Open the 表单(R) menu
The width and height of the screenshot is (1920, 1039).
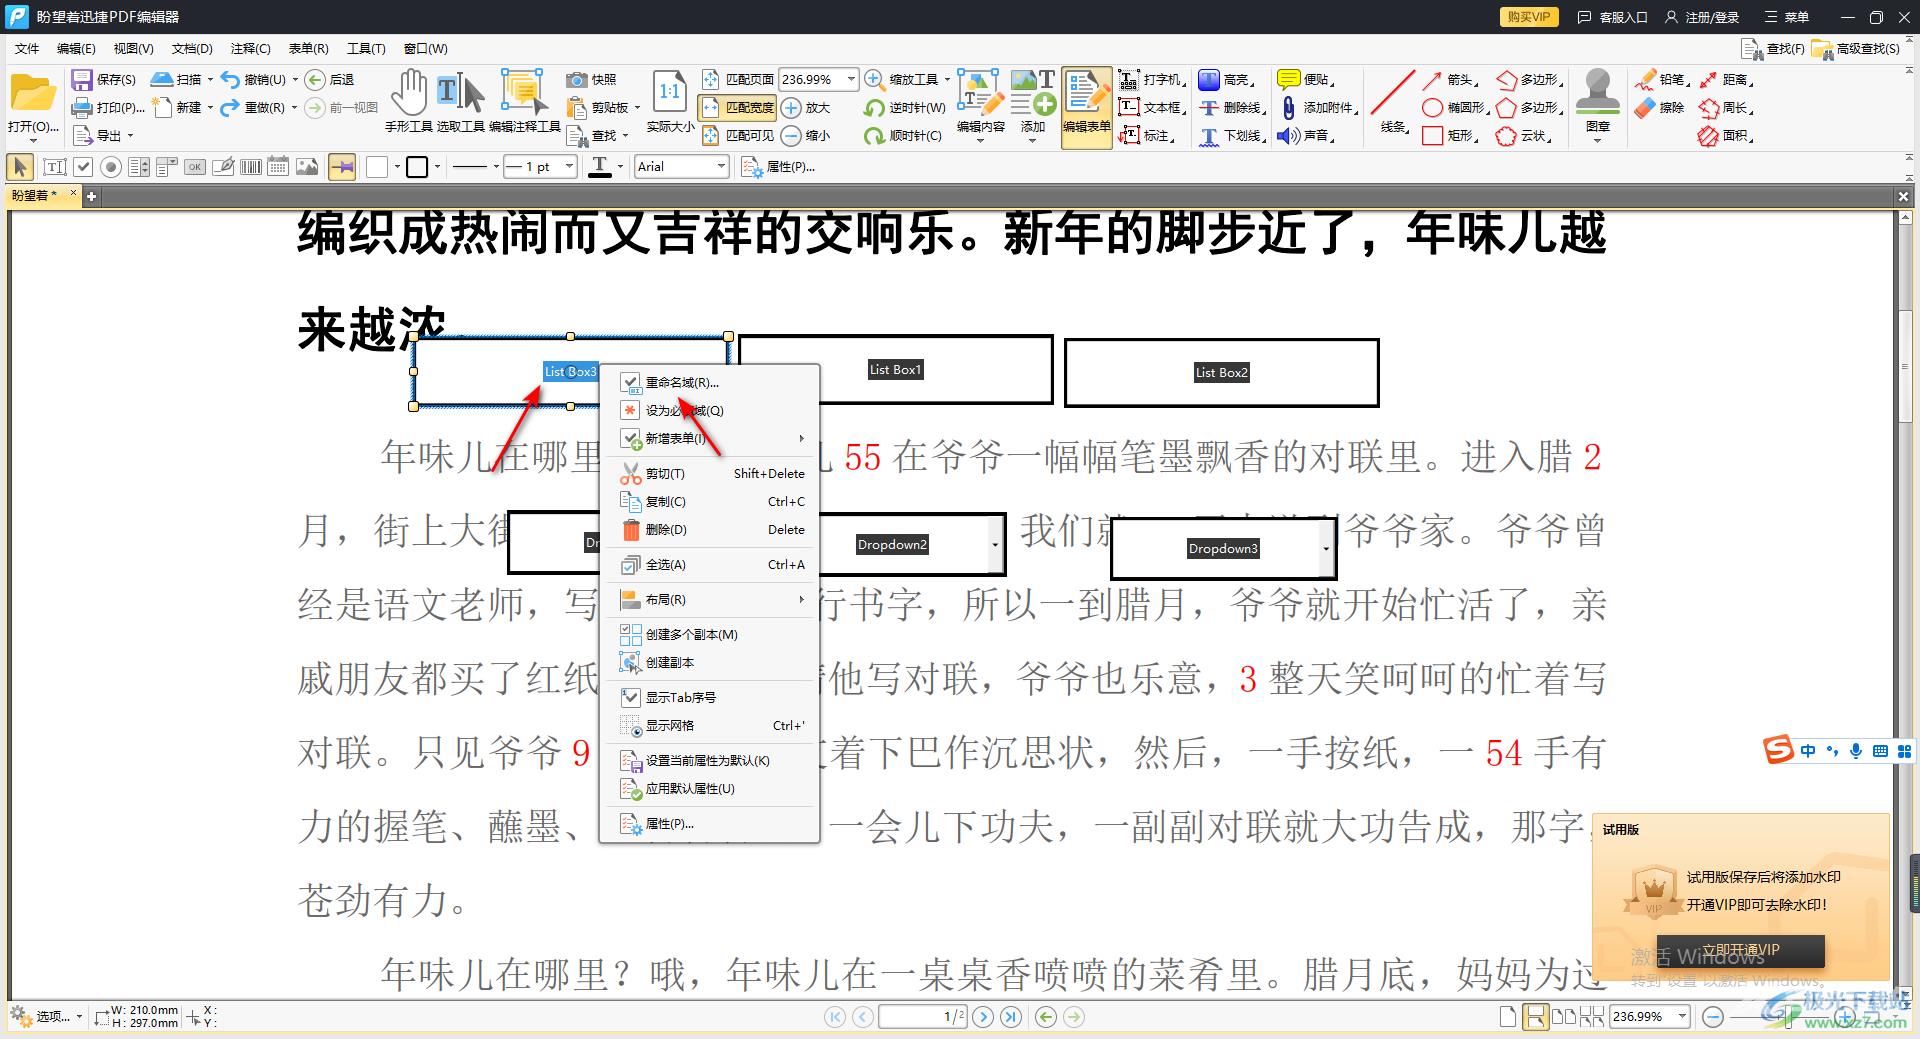tap(308, 48)
